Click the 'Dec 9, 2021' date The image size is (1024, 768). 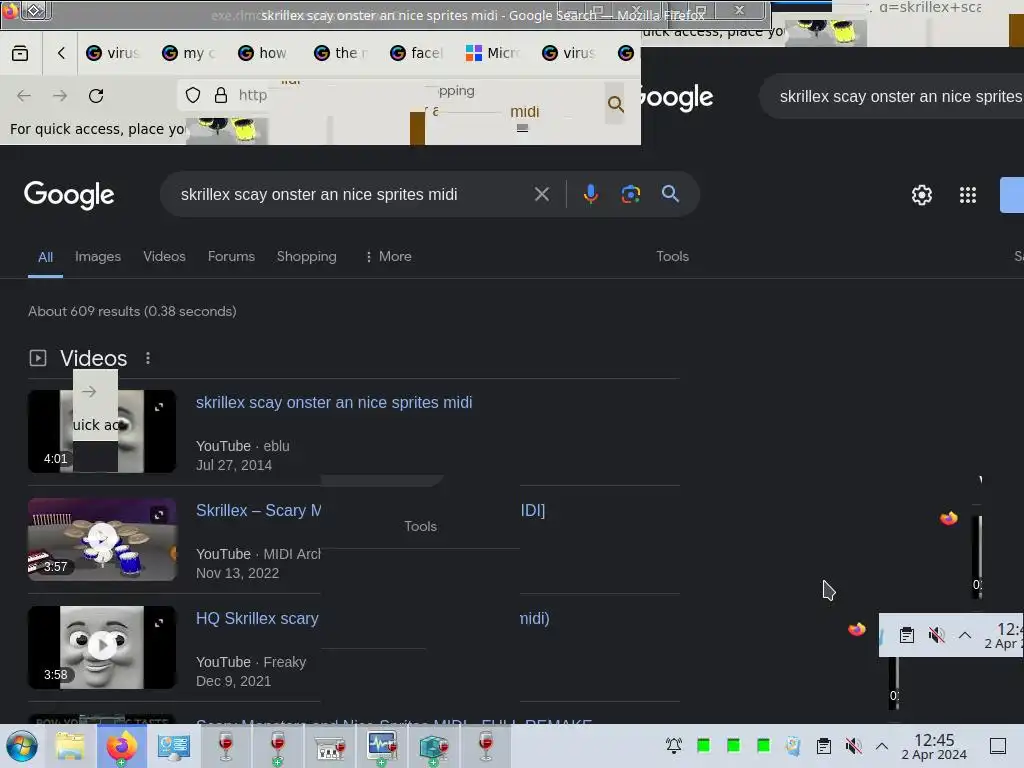[233, 681]
